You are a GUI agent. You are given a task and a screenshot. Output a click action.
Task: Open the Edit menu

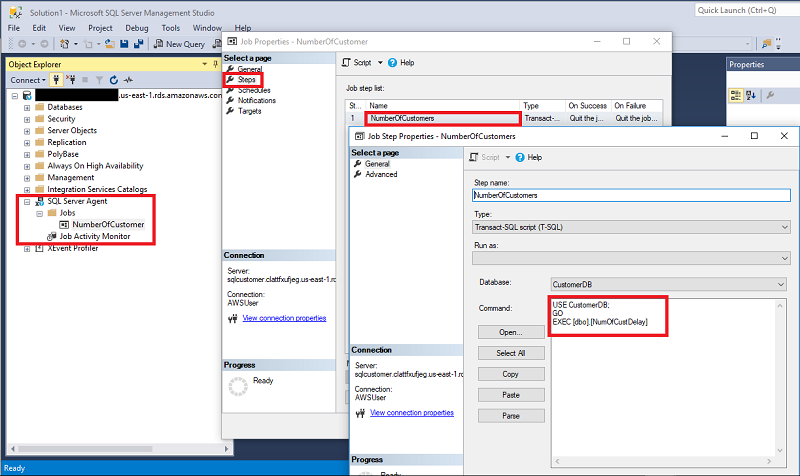click(x=39, y=28)
